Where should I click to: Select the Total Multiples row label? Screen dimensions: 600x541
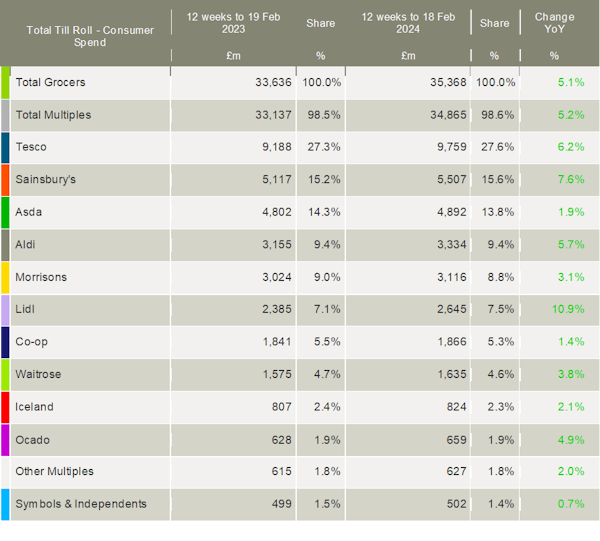pos(53,115)
